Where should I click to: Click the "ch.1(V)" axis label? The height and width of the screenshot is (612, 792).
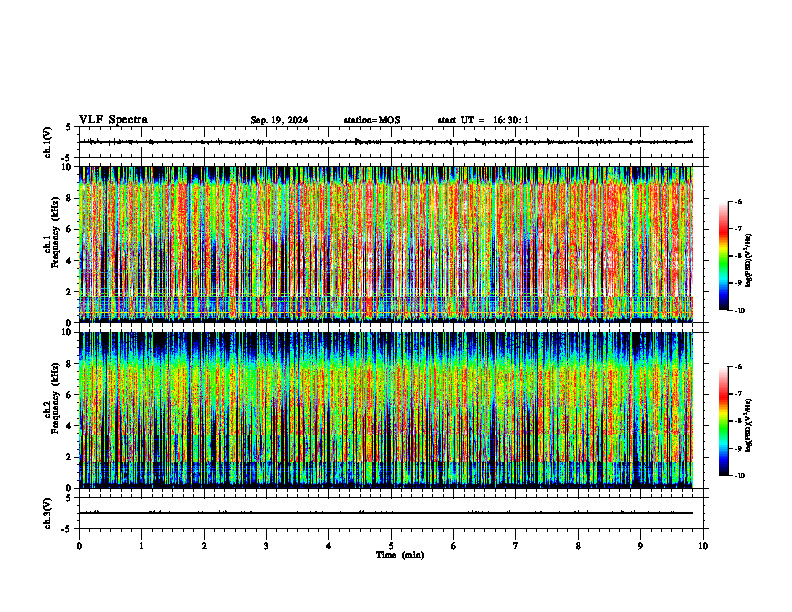pos(48,142)
